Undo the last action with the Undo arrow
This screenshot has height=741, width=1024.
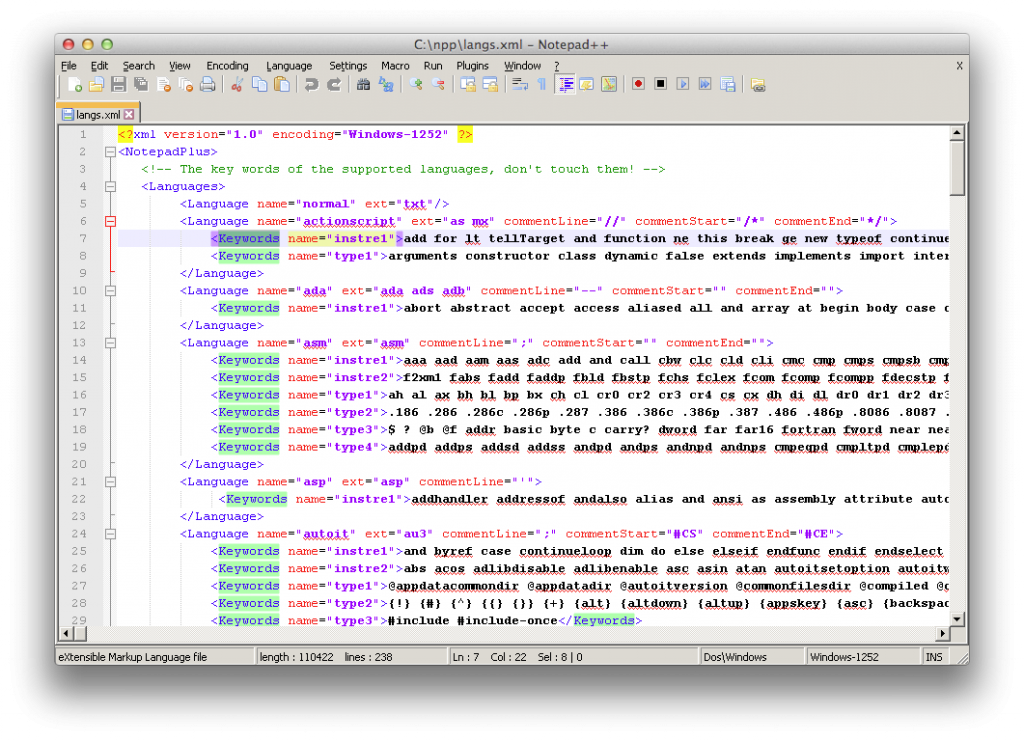click(312, 85)
